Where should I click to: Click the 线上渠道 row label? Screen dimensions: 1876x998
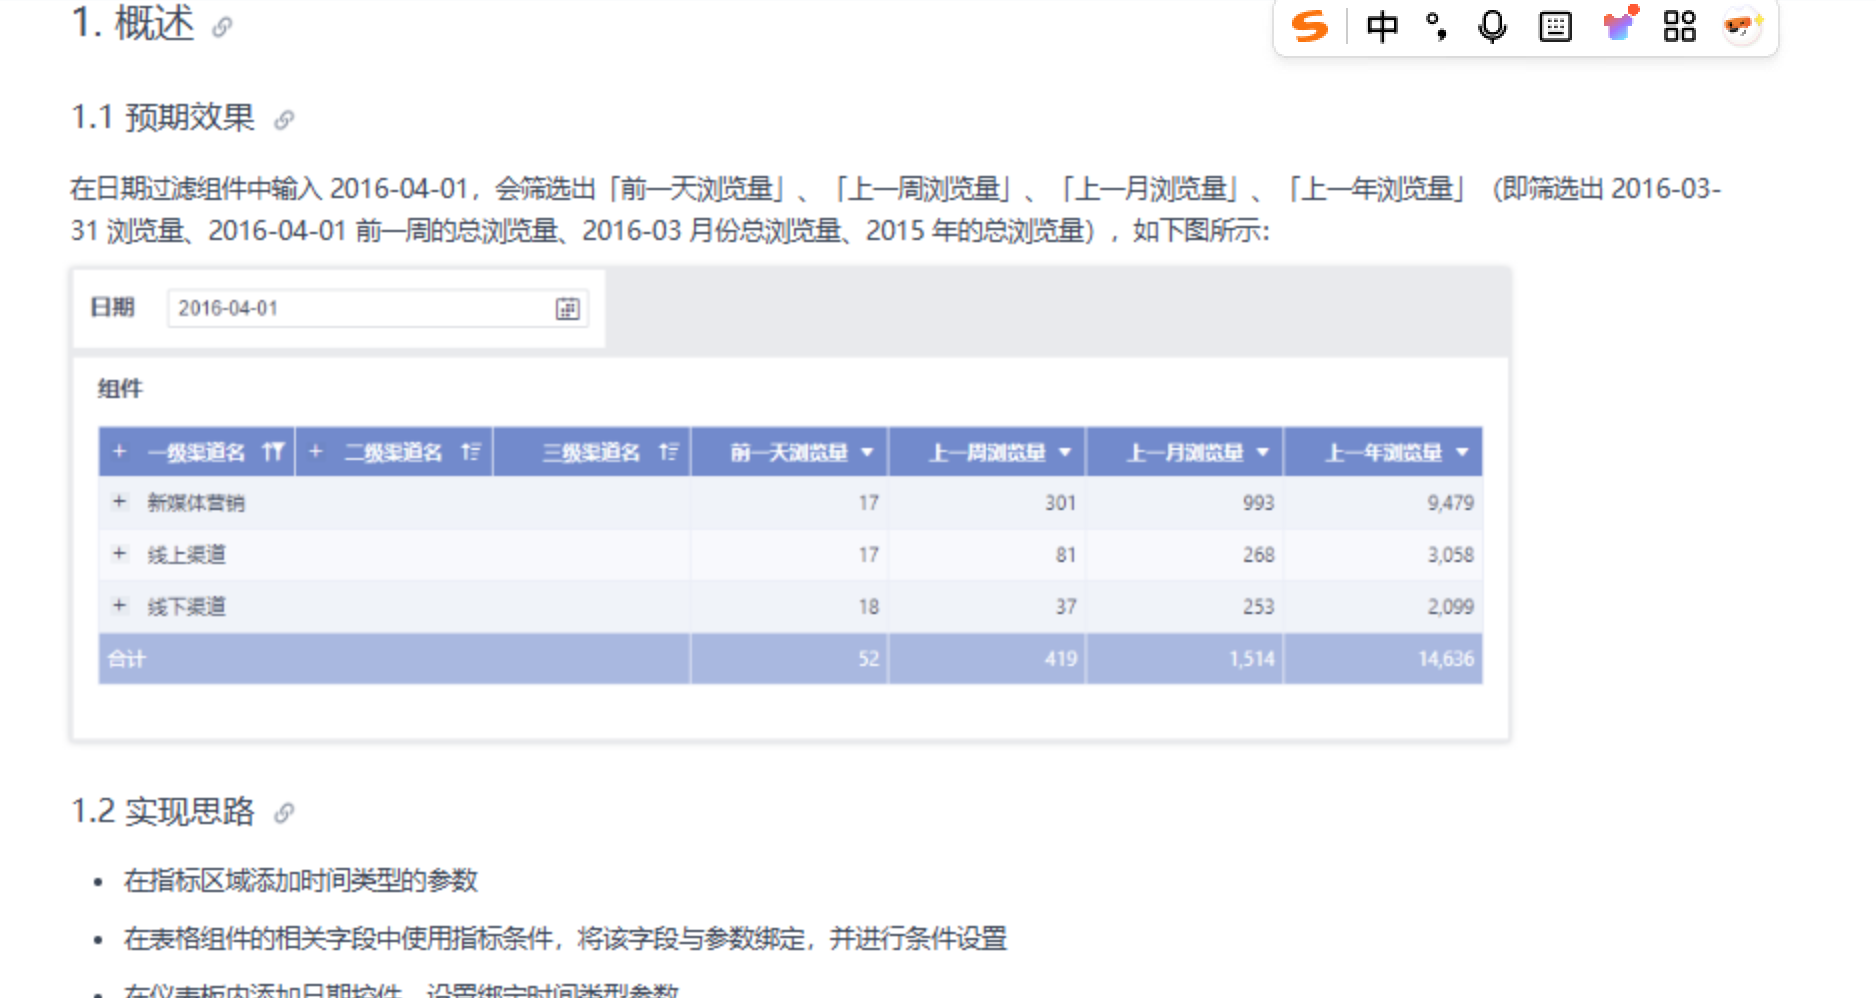tap(187, 555)
